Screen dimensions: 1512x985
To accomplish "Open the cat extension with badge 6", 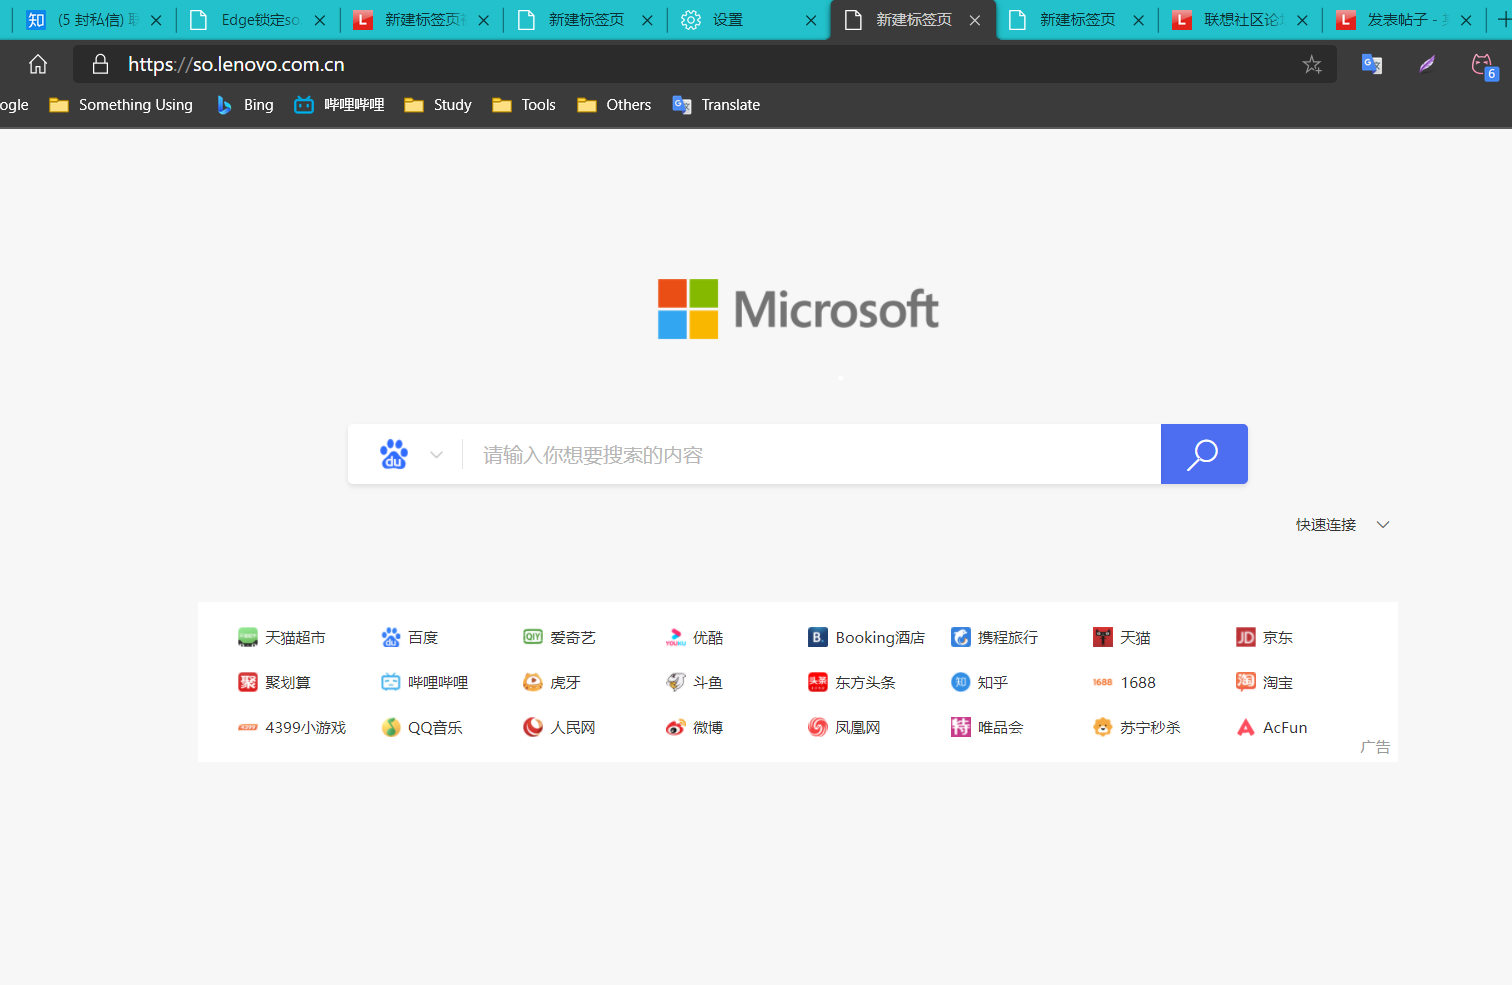I will click(1483, 65).
